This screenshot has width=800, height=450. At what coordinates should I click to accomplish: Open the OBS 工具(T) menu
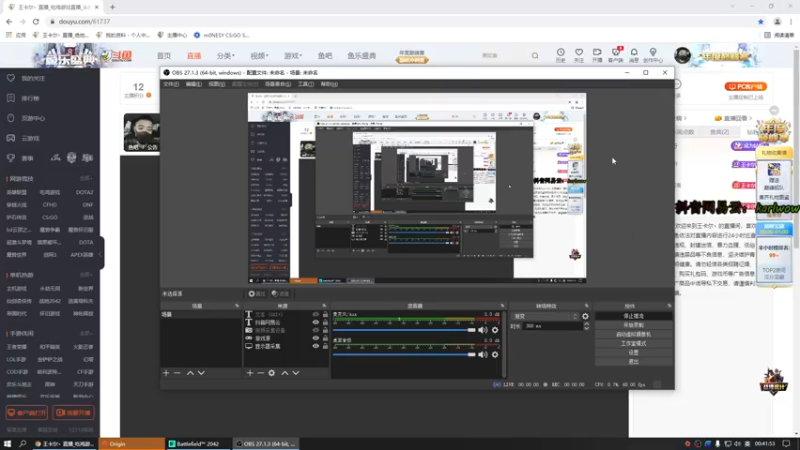click(306, 84)
